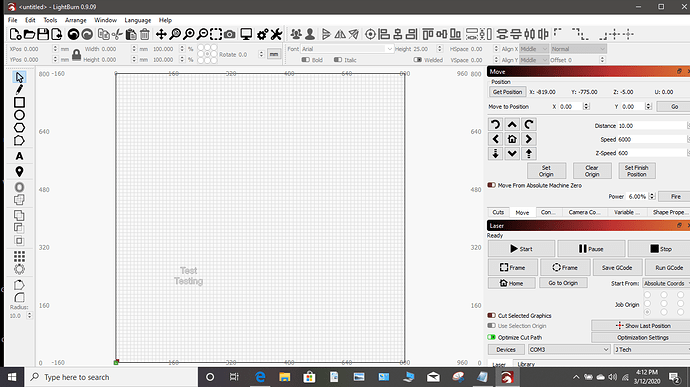Screen dimensions: 690x387
Task: Select the Create Text tool
Action: (x=19, y=156)
